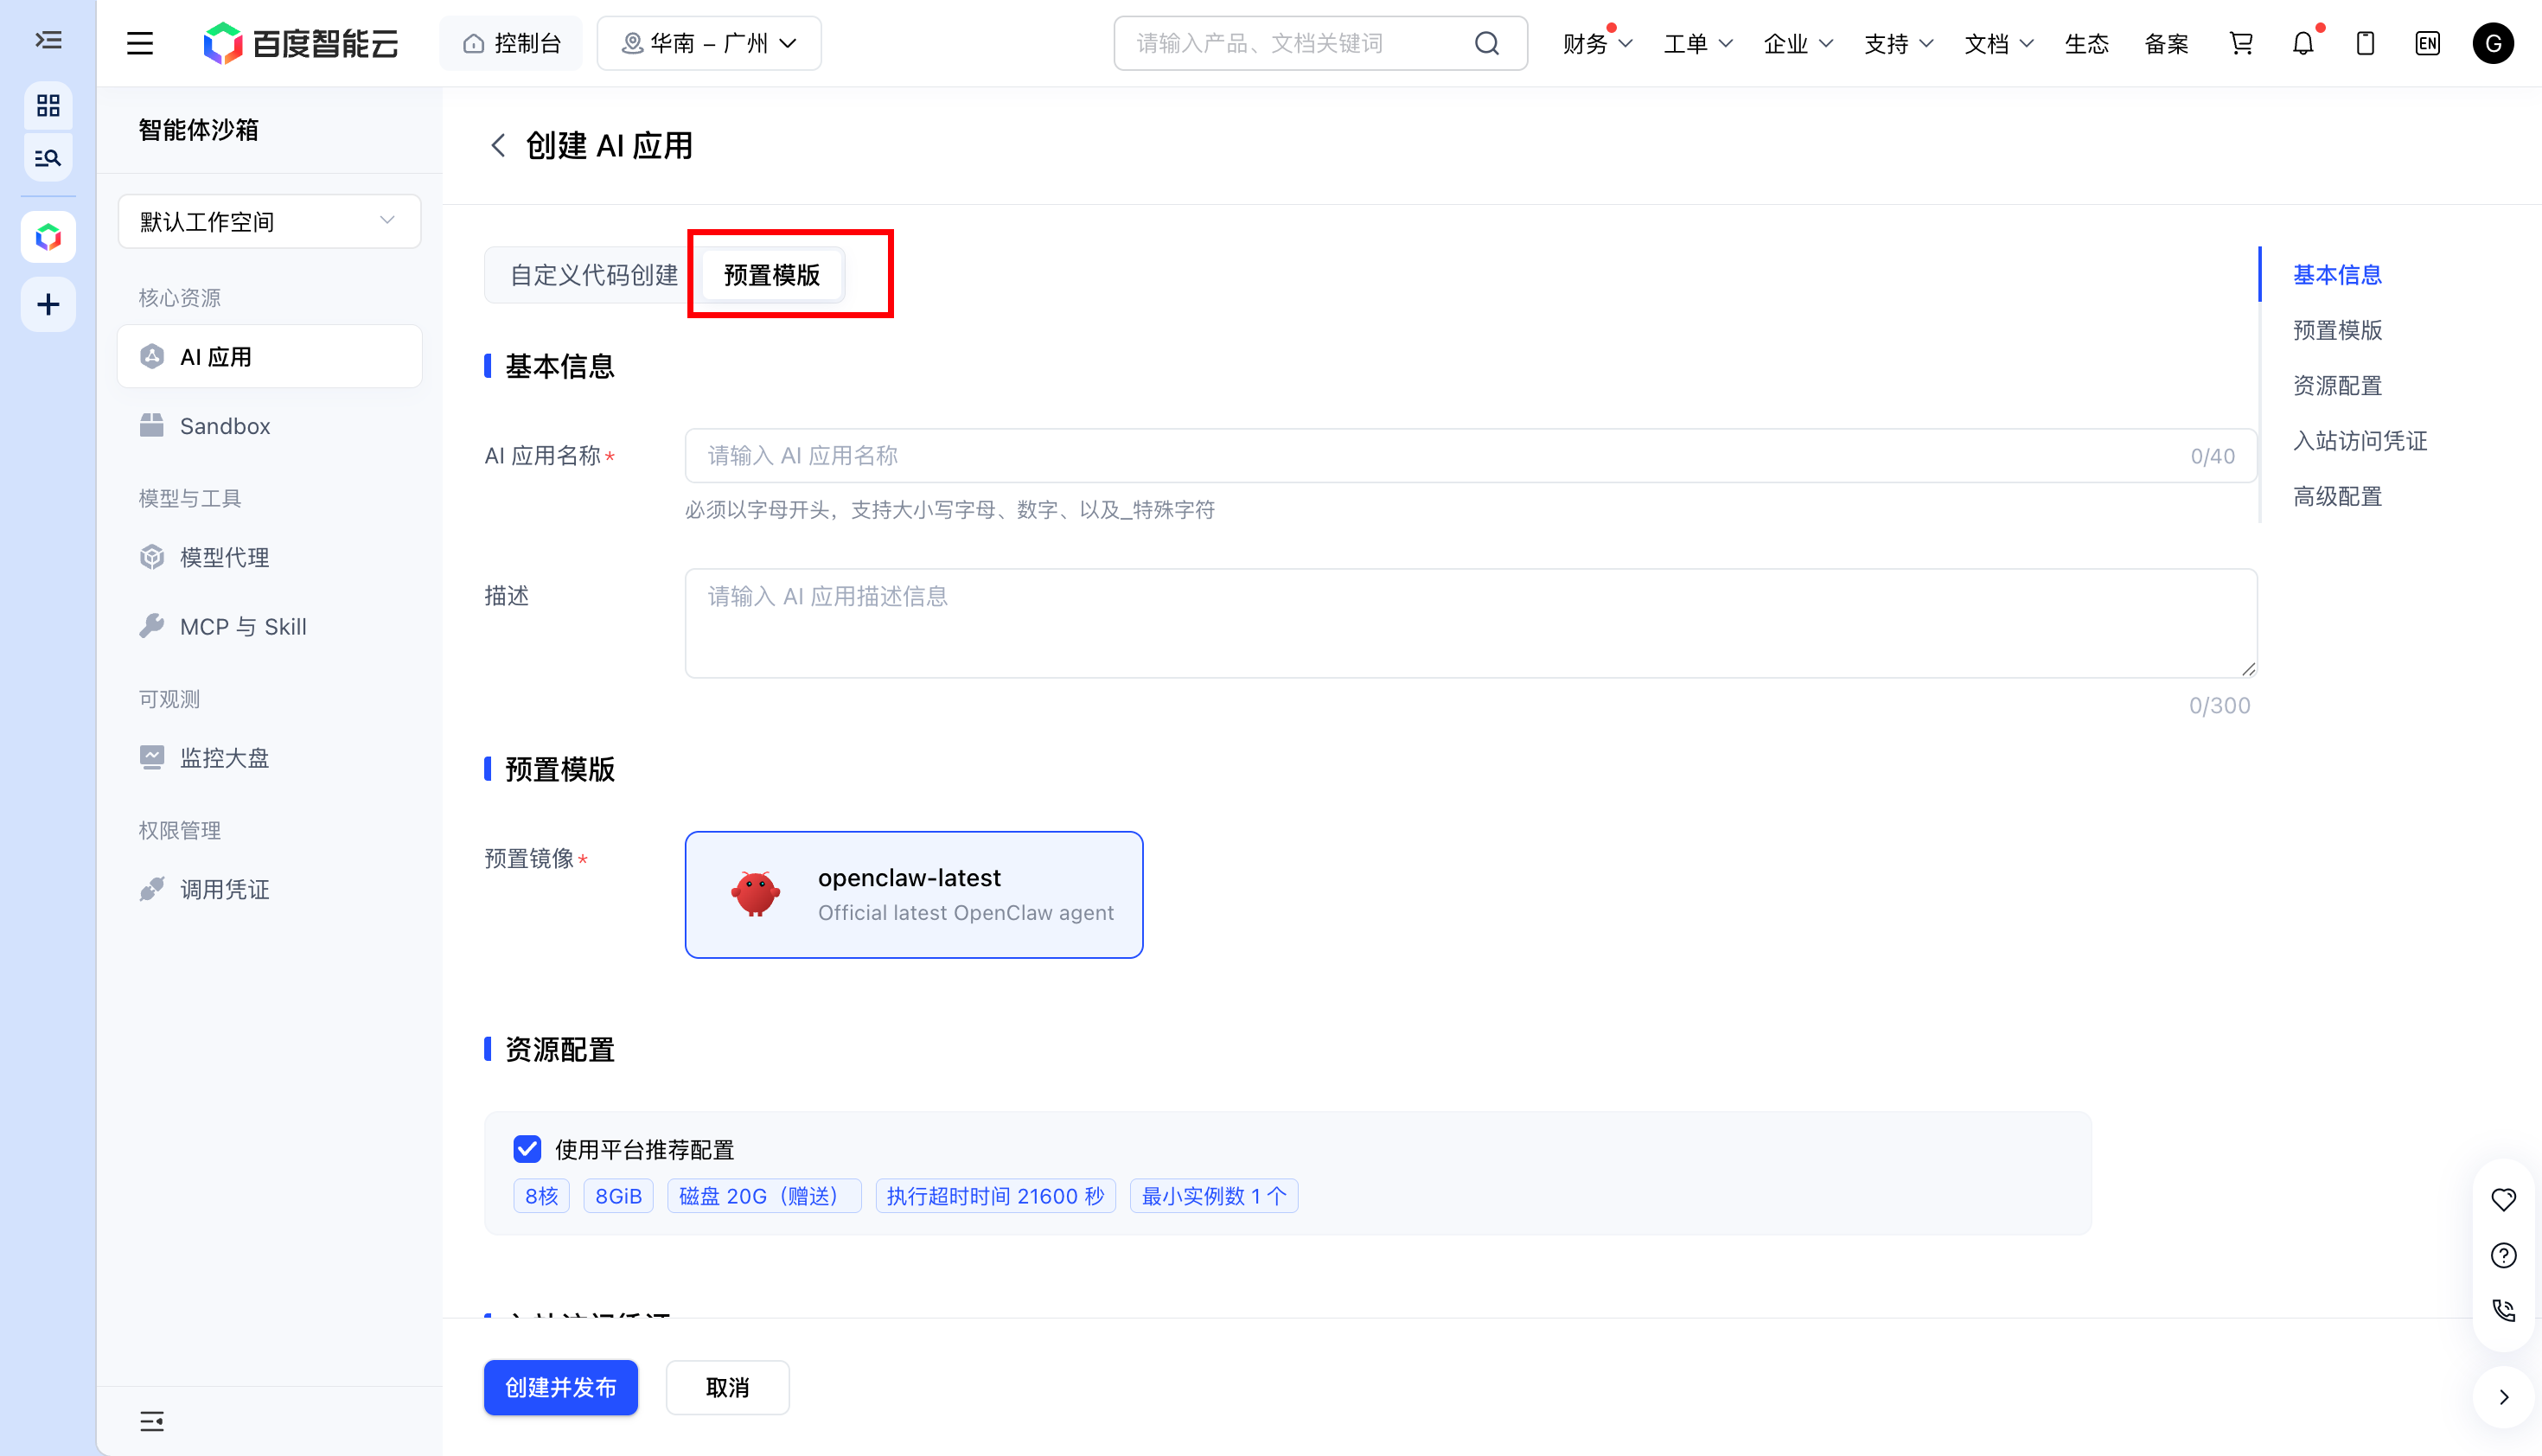
Task: Open the hamburger main menu
Action: (140, 43)
